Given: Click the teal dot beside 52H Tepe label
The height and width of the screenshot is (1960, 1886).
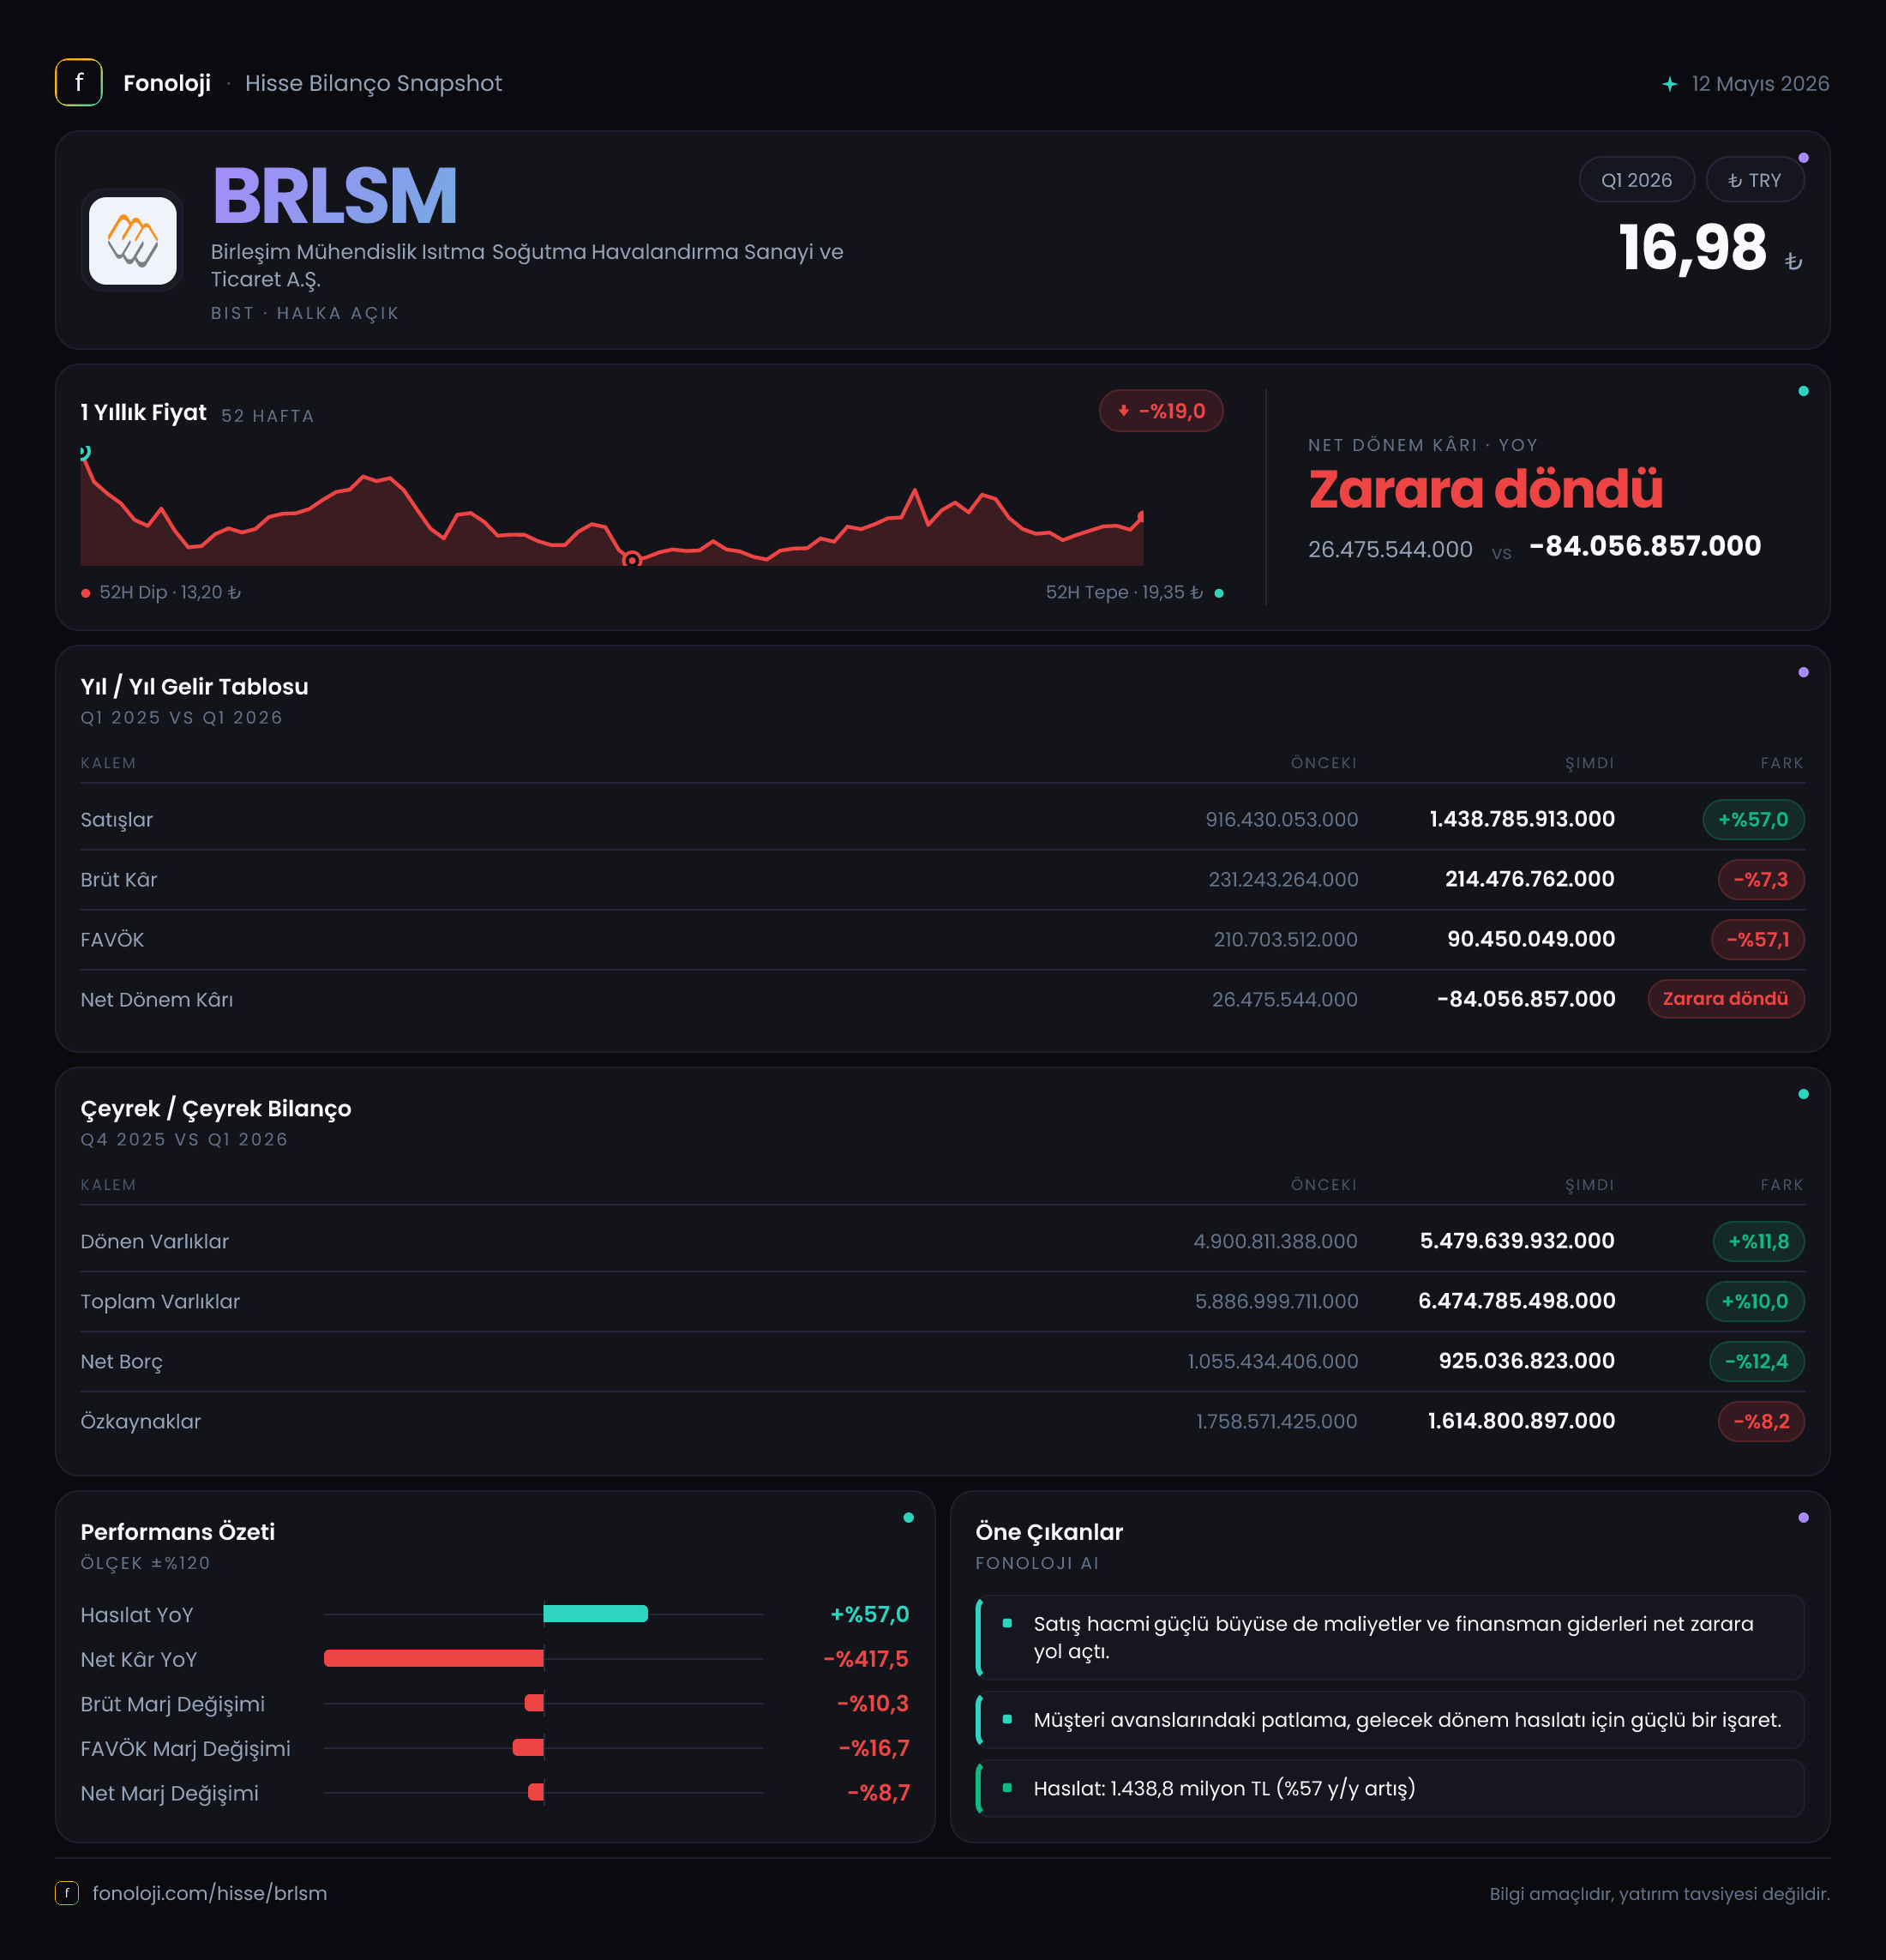Looking at the screenshot, I should [1218, 593].
